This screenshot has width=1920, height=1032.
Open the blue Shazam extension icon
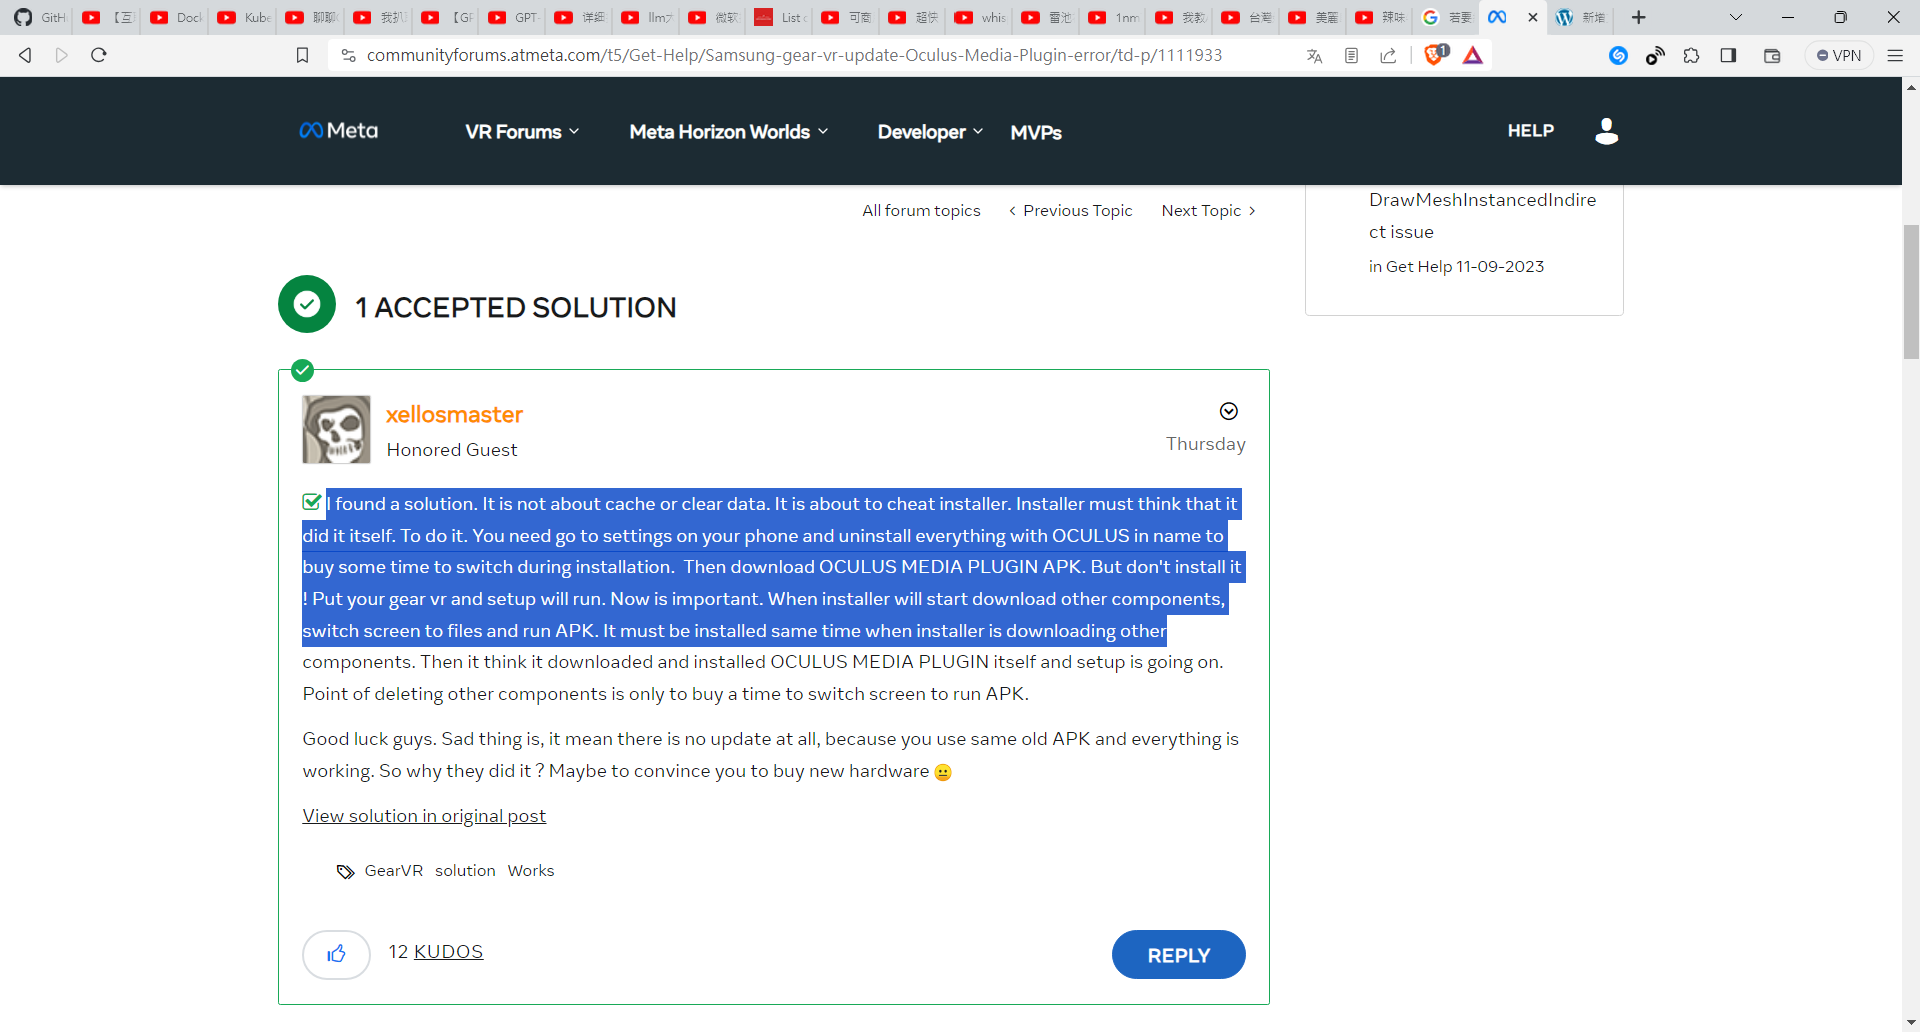click(1618, 56)
